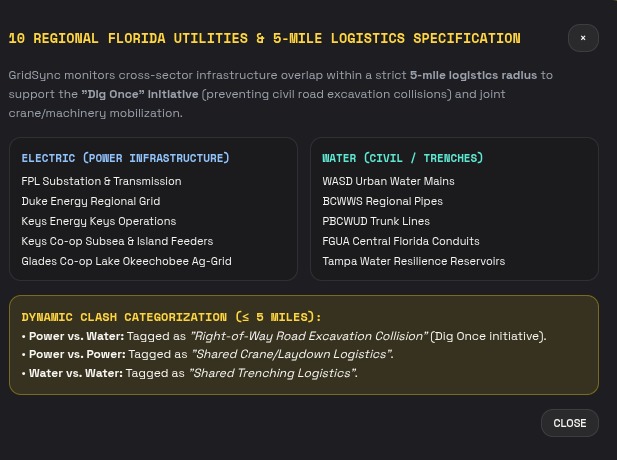Click 'crane/machinery mobilization.' in the description
The width and height of the screenshot is (617, 460).
coord(96,113)
